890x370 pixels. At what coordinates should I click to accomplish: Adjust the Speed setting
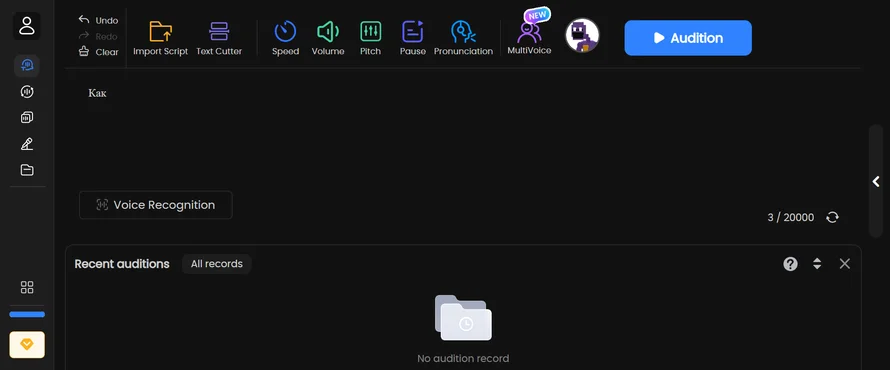point(285,38)
